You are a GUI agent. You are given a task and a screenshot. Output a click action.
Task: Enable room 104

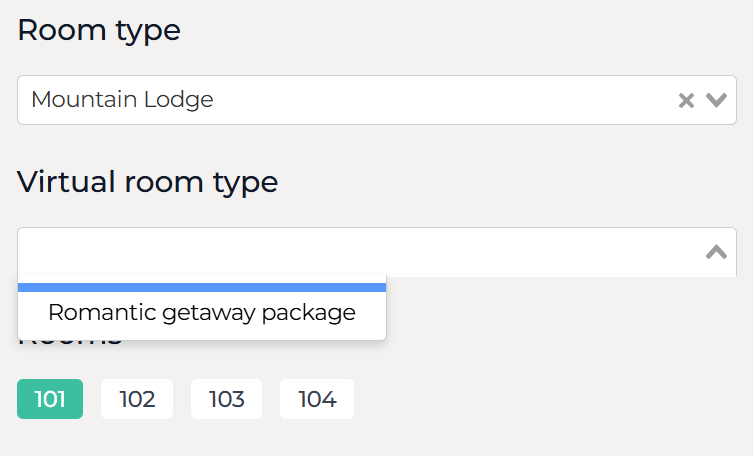317,399
